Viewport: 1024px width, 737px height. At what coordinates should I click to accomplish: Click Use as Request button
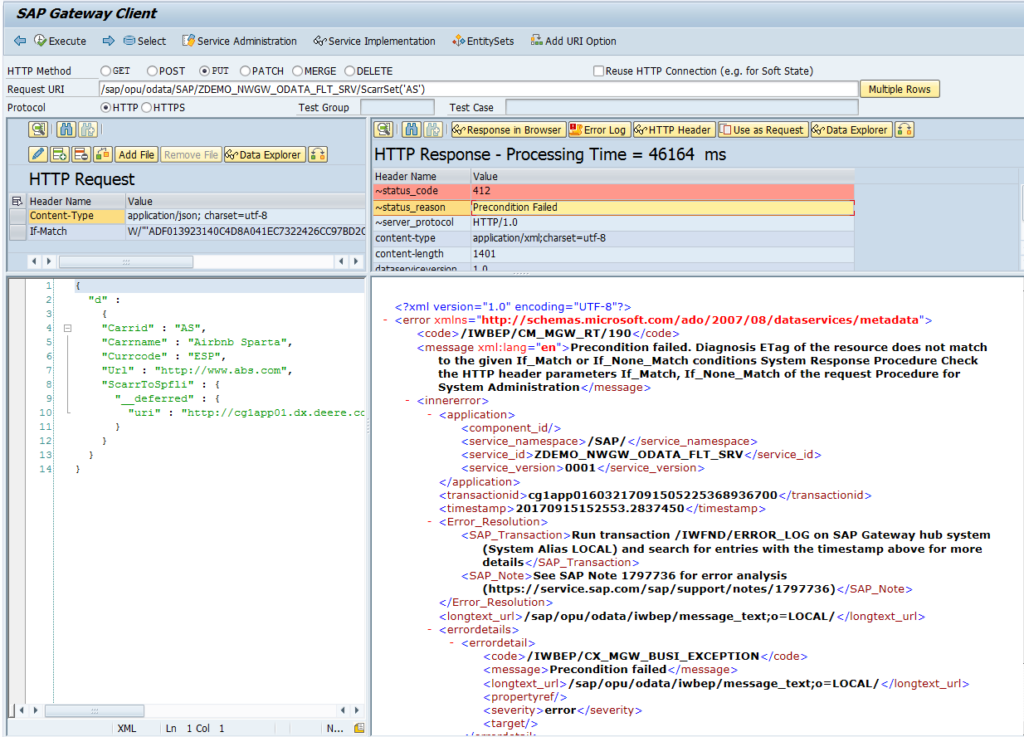pos(762,129)
